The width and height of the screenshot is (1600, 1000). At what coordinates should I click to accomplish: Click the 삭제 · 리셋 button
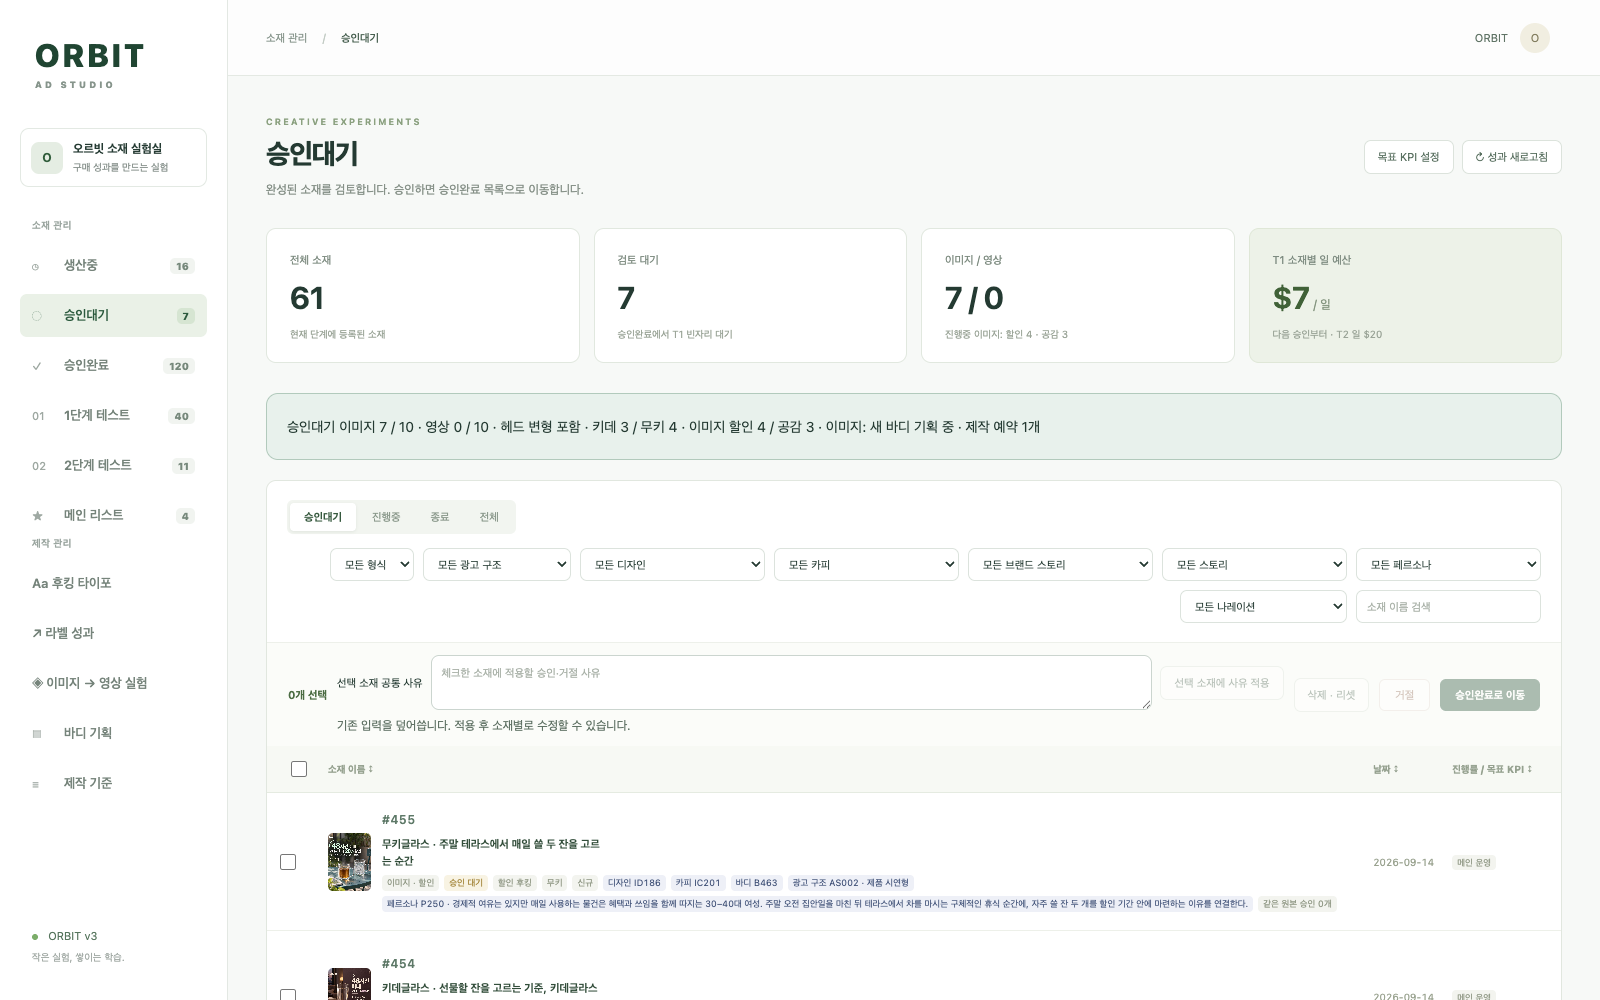pyautogui.click(x=1331, y=695)
